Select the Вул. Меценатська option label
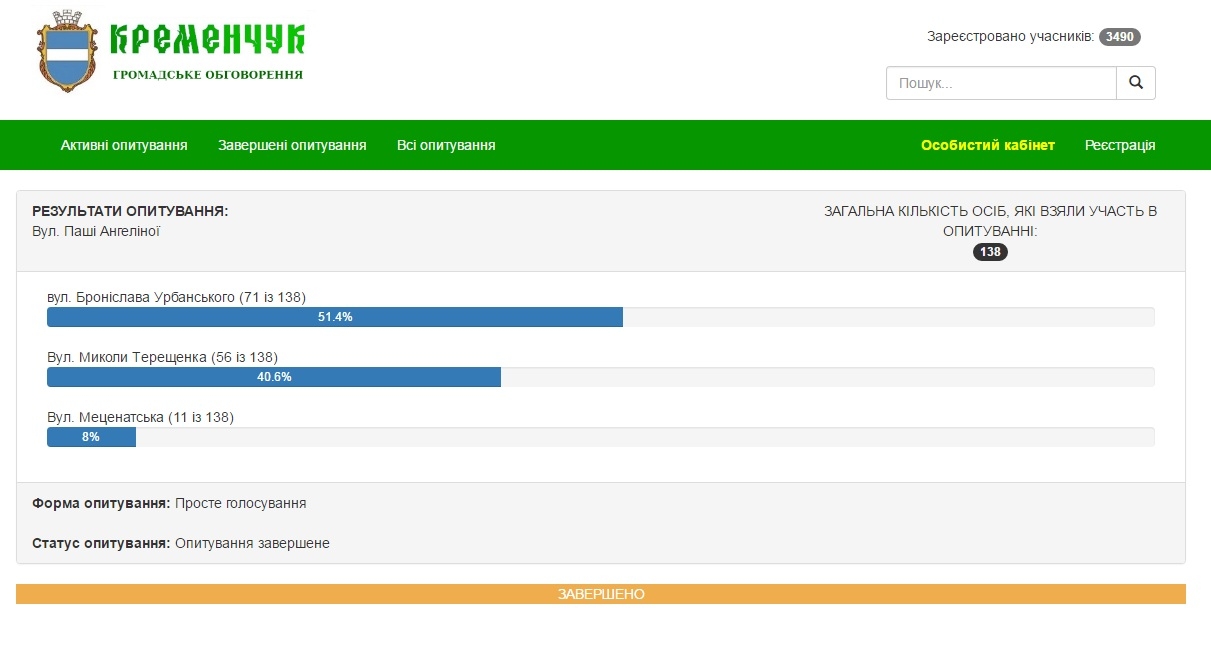This screenshot has height=653, width=1211. coord(140,417)
